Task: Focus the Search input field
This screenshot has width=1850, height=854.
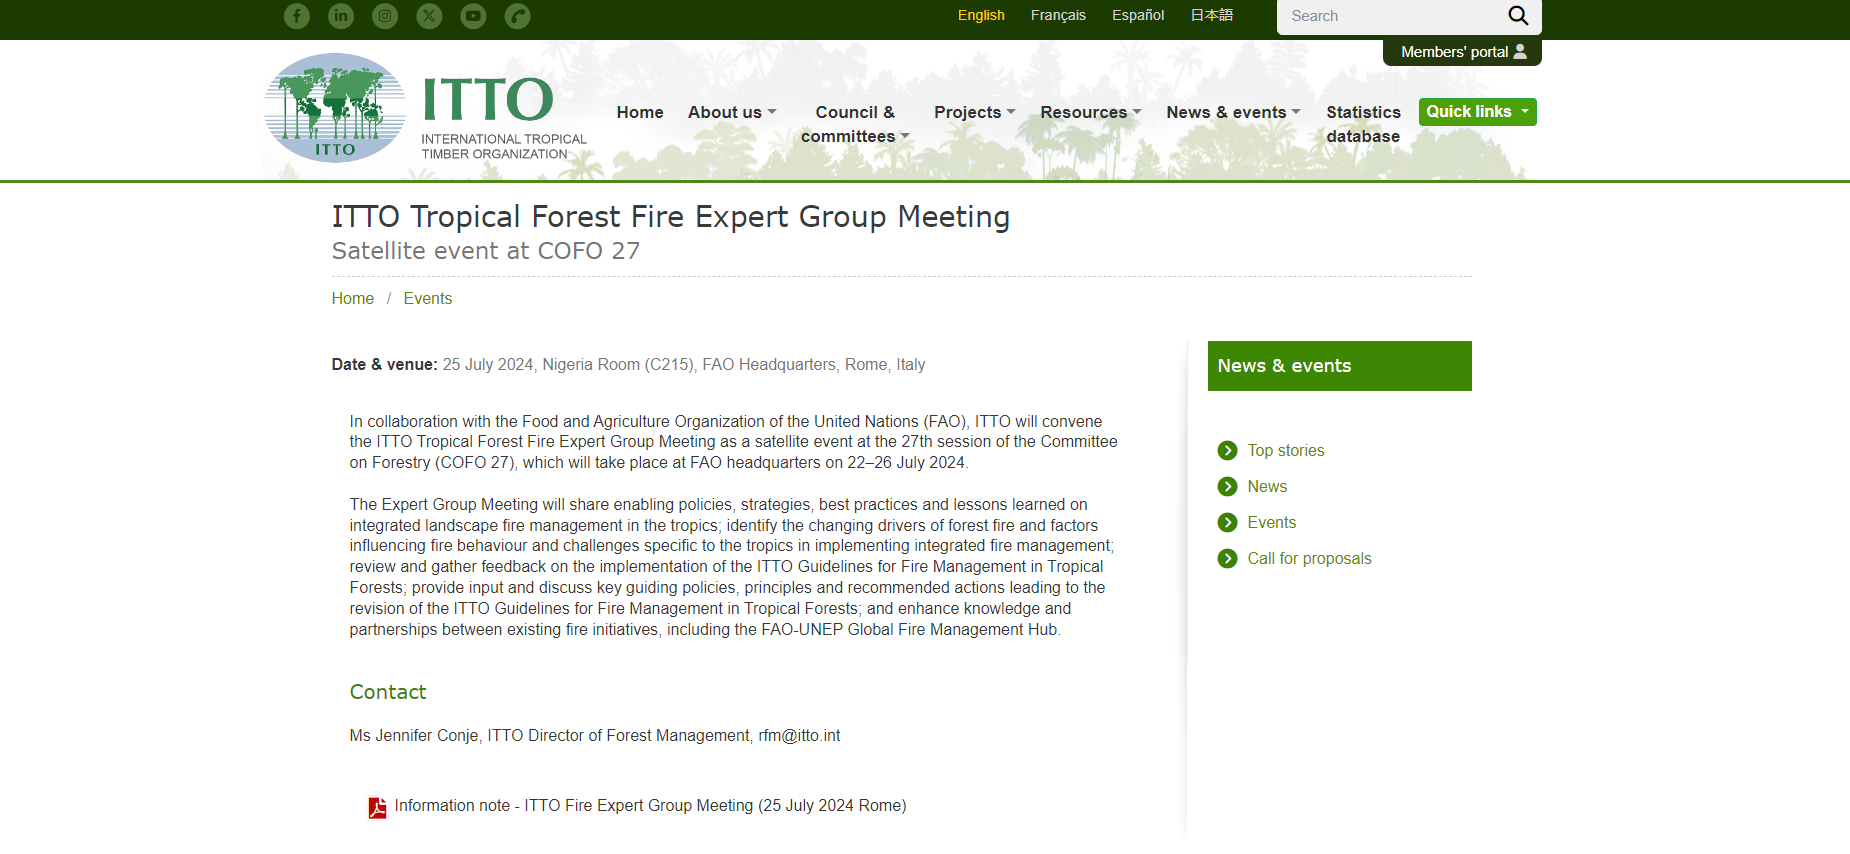Action: pyautogui.click(x=1392, y=16)
